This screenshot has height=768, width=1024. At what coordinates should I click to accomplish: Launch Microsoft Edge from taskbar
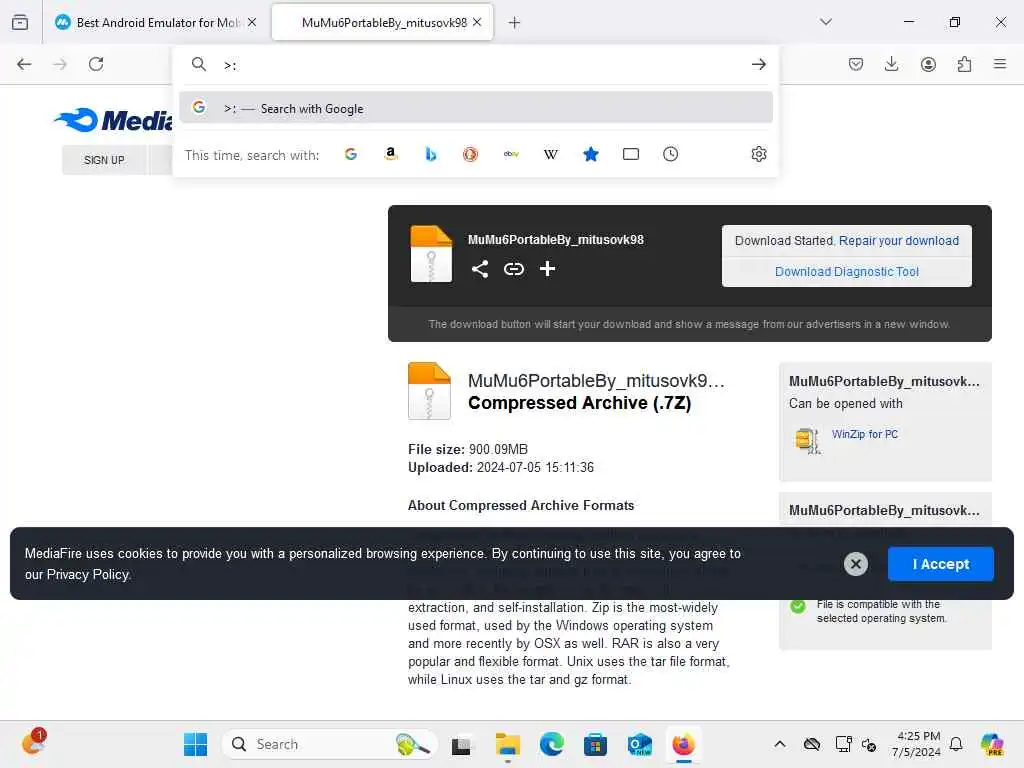pyautogui.click(x=552, y=744)
